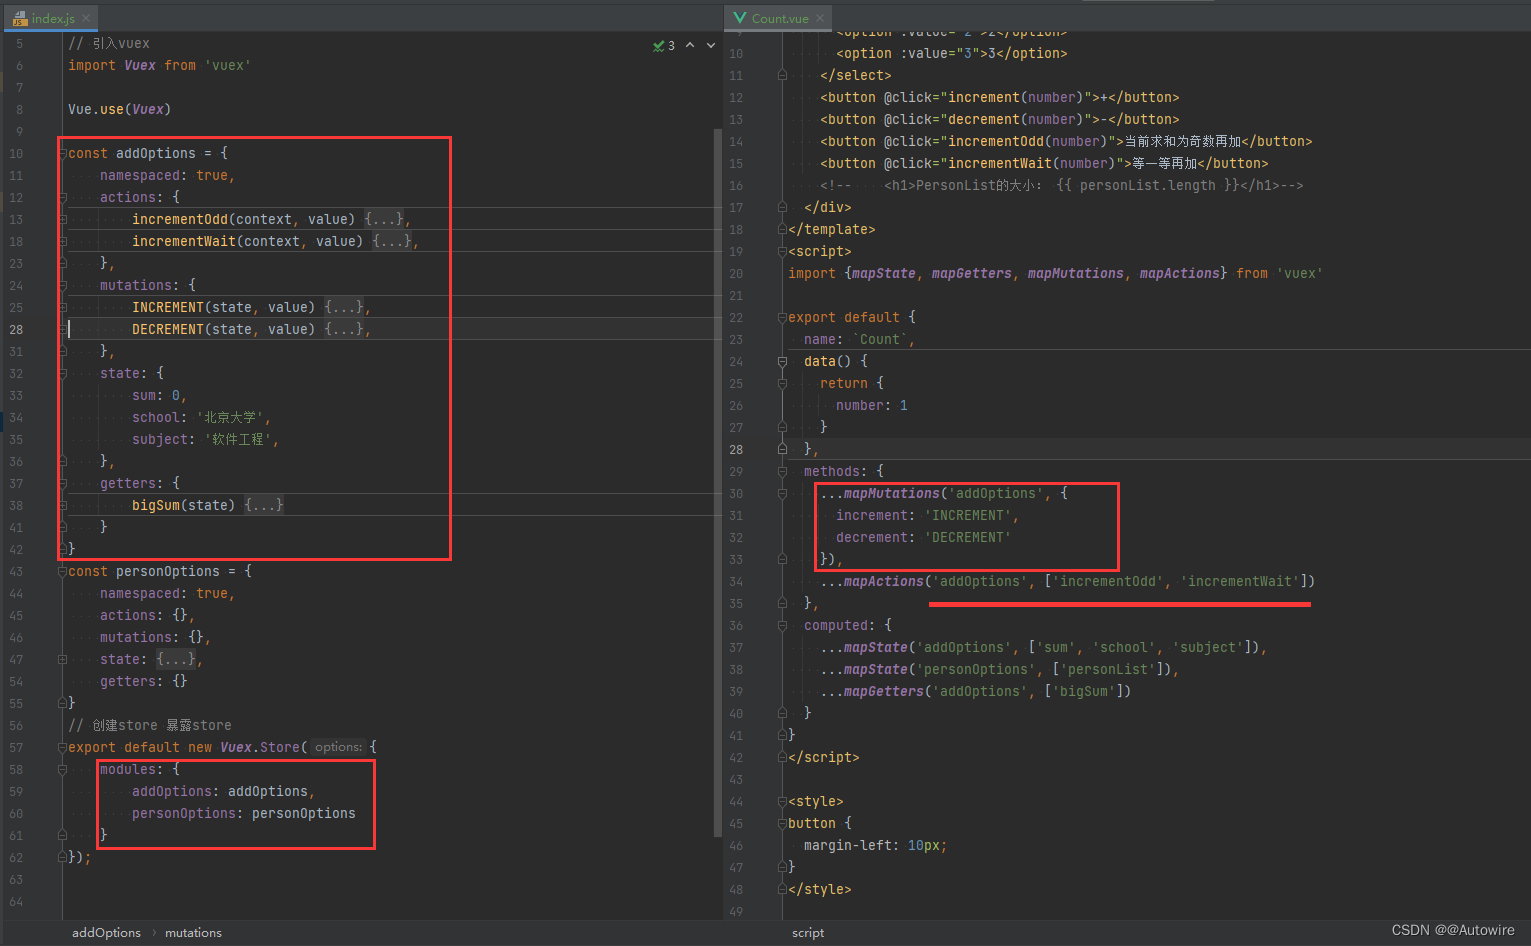
Task: Collapse computed block fold at line 36
Action: [x=782, y=625]
